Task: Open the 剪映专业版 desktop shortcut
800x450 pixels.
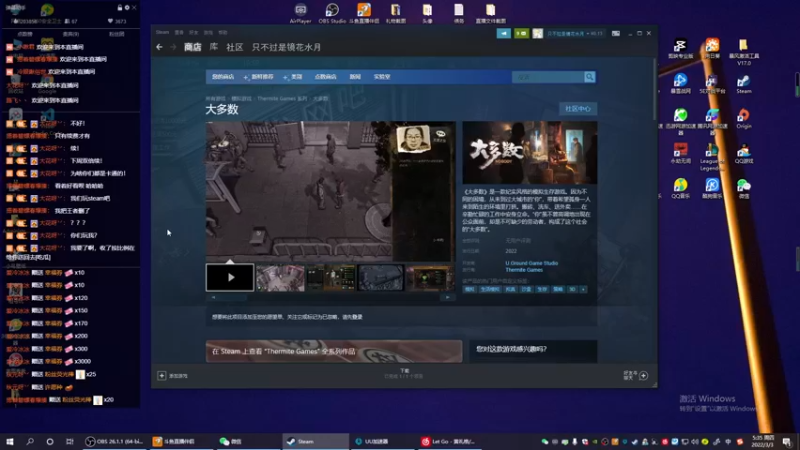Action: 680,49
